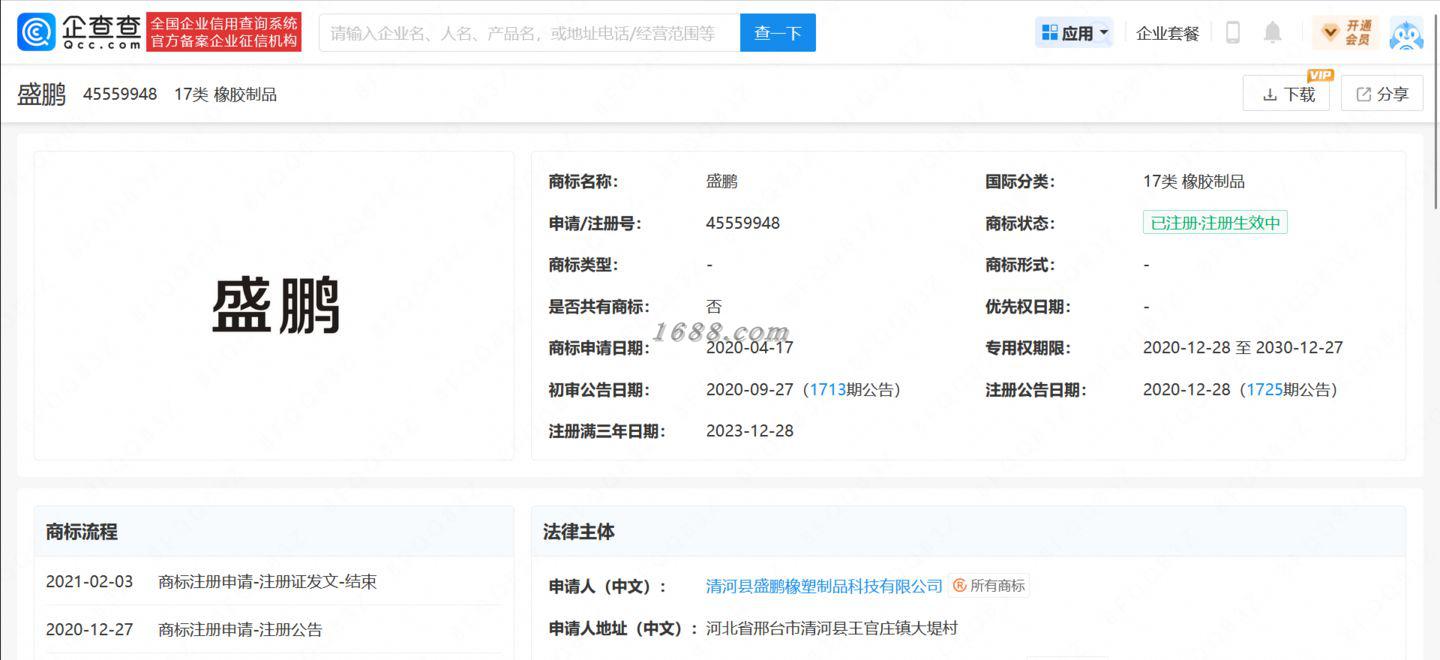Click the applicant address 河北省邢台市清河县王官庄镇大堤村
This screenshot has width=1440, height=660.
(x=832, y=628)
